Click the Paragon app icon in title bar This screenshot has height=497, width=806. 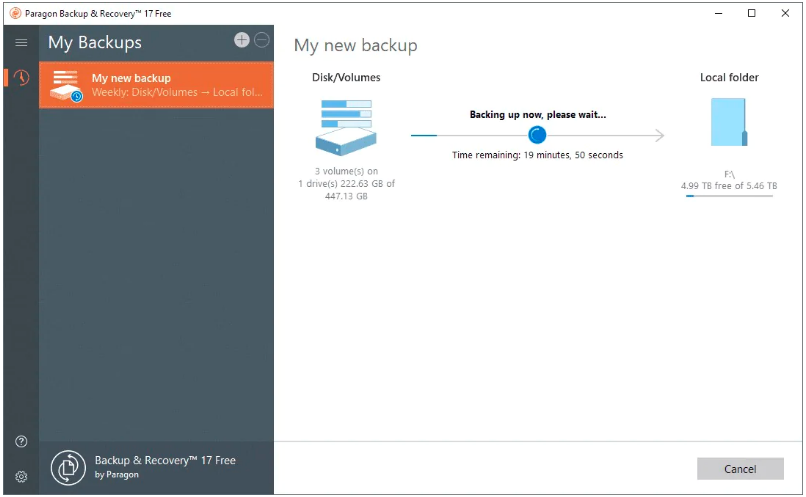(x=15, y=13)
